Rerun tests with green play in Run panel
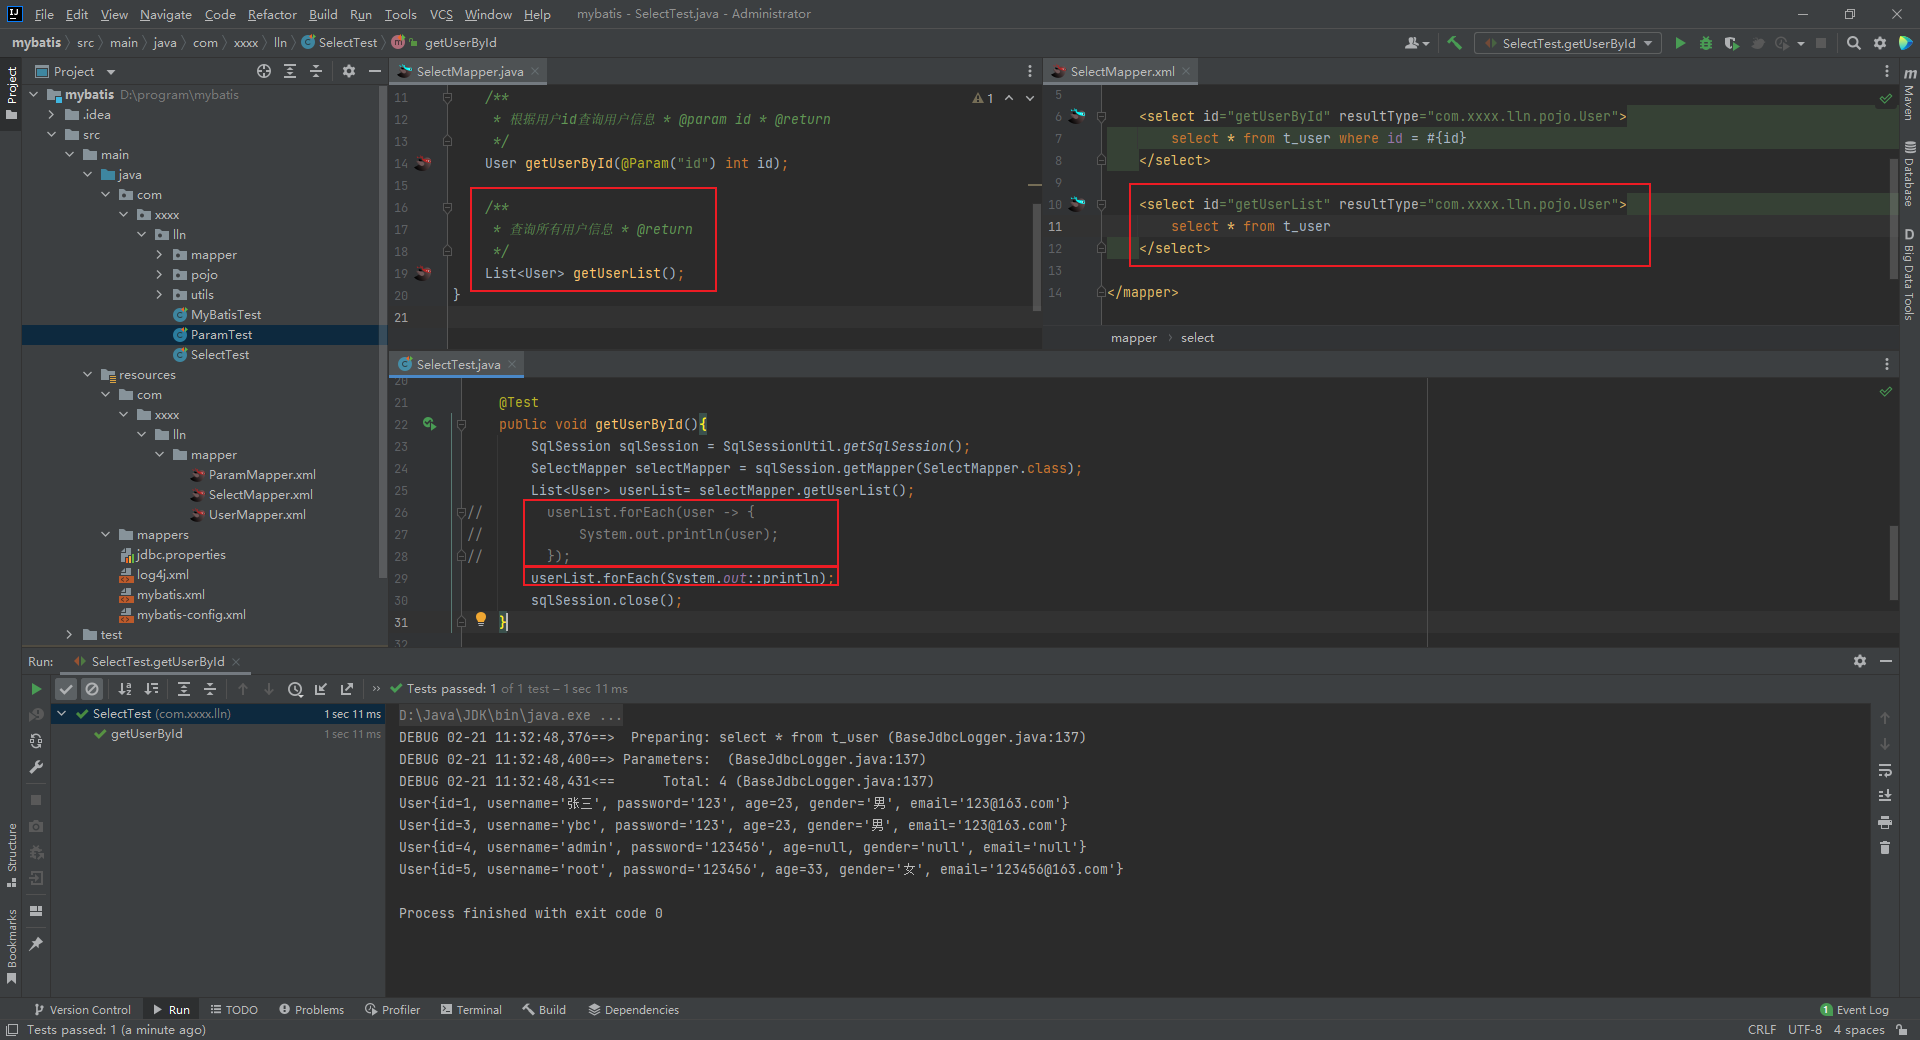The image size is (1920, 1040). pyautogui.click(x=36, y=689)
